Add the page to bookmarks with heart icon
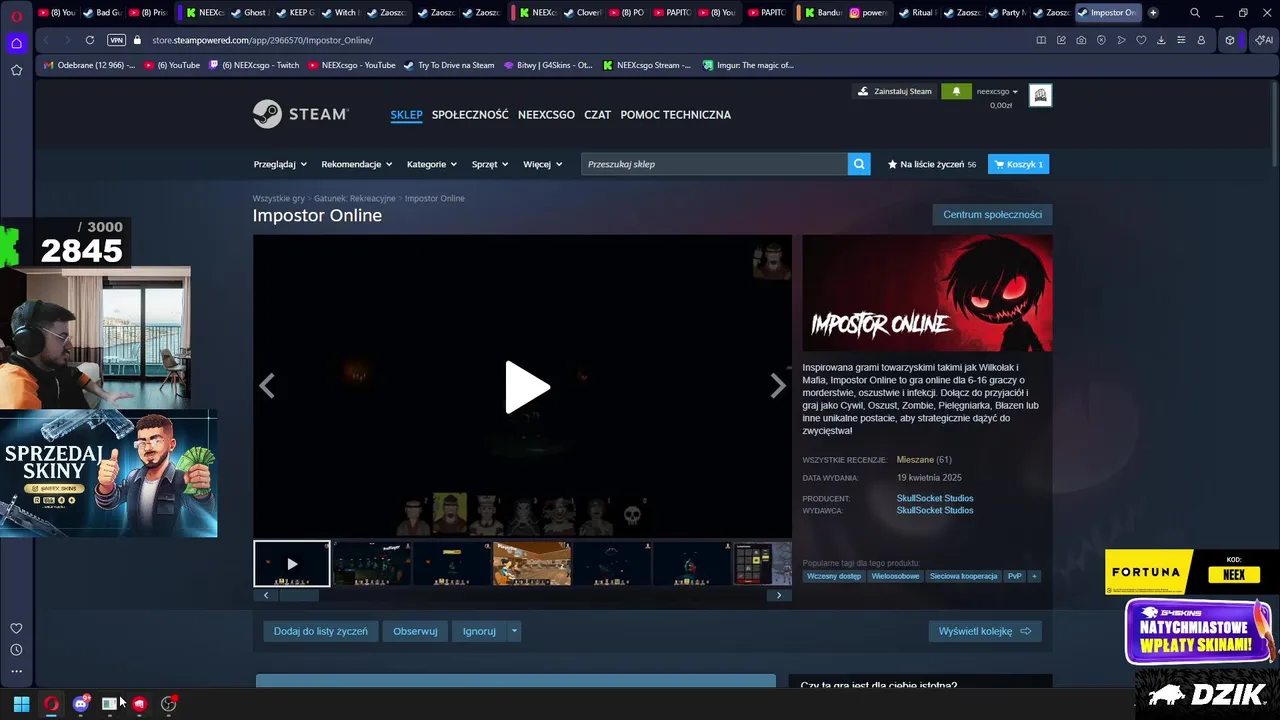This screenshot has height=720, width=1280. [1141, 40]
